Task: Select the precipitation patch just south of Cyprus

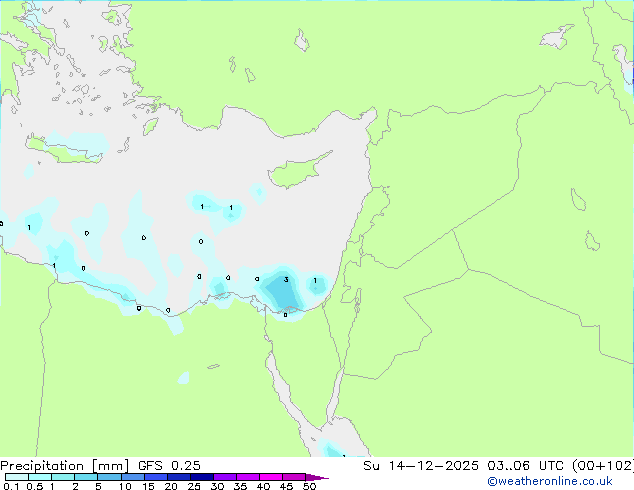Action: pos(258,192)
